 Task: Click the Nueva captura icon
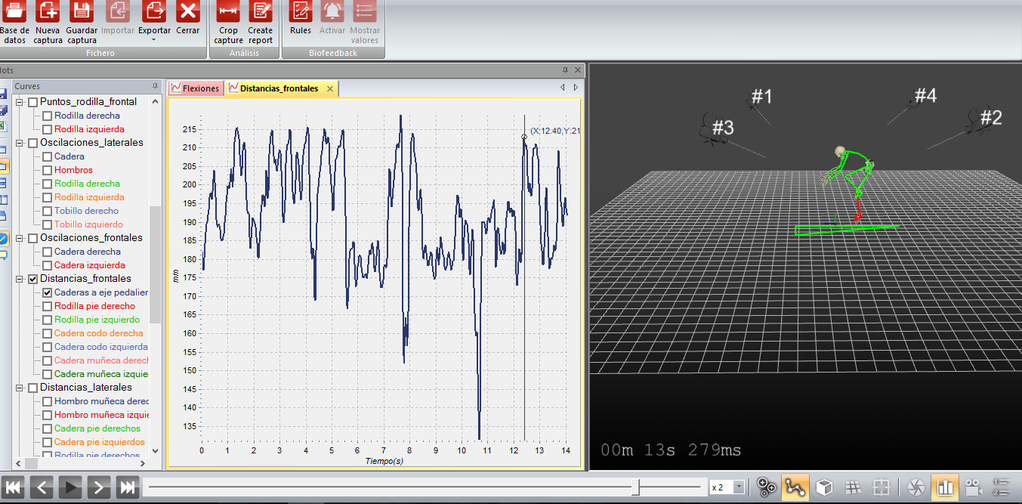point(47,11)
